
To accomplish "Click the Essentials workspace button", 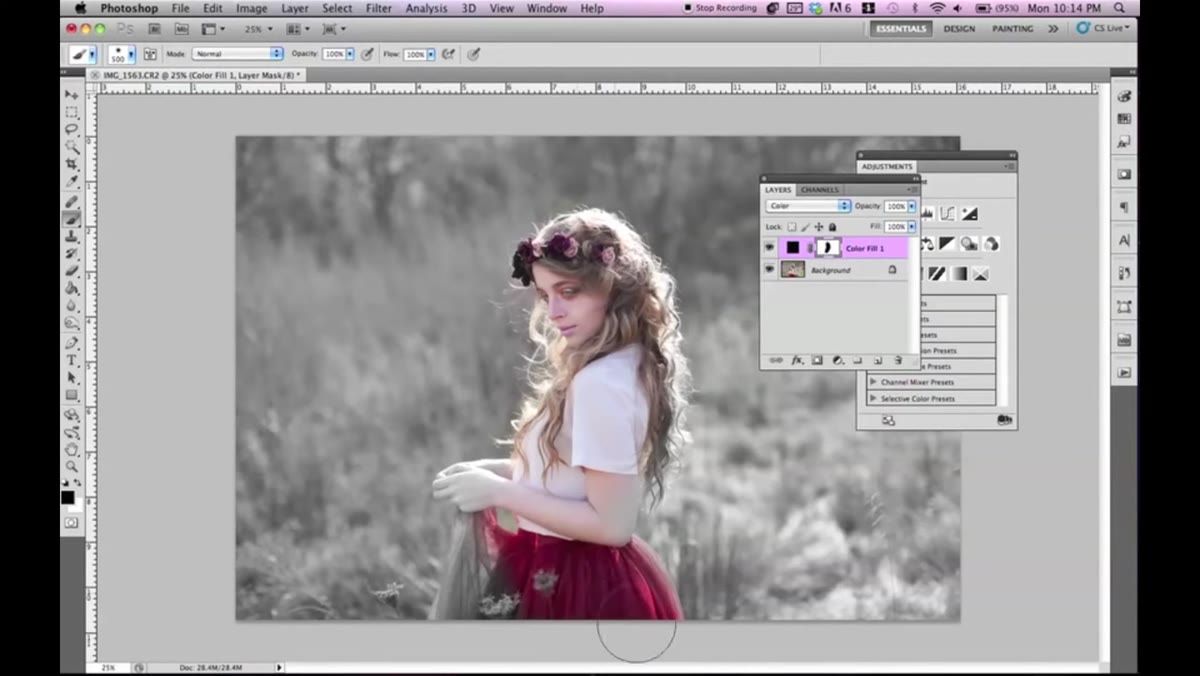I will pos(901,29).
